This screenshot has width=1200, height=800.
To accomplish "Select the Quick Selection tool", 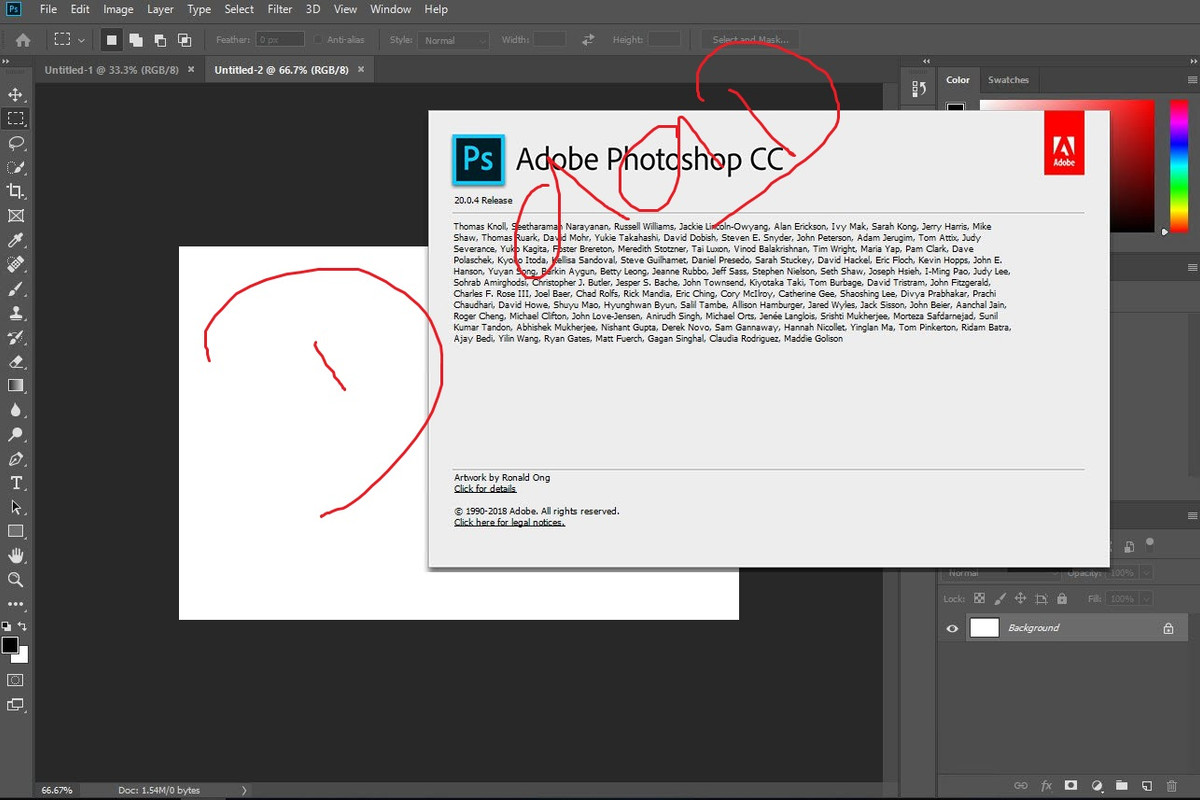I will click(x=16, y=167).
